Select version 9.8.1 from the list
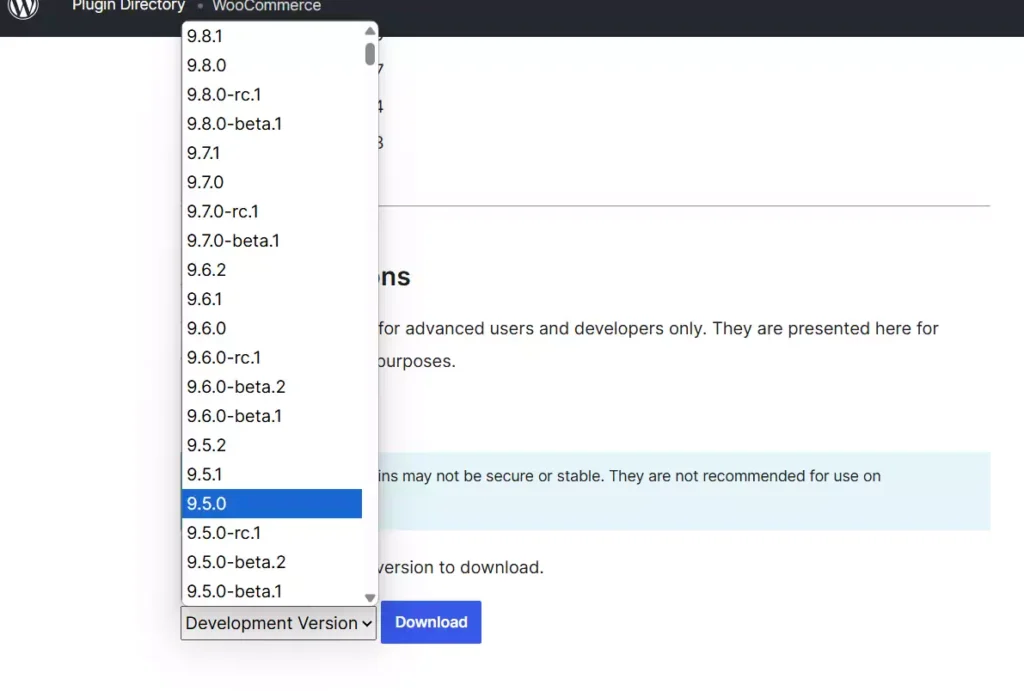This screenshot has width=1024, height=691. click(x=272, y=36)
